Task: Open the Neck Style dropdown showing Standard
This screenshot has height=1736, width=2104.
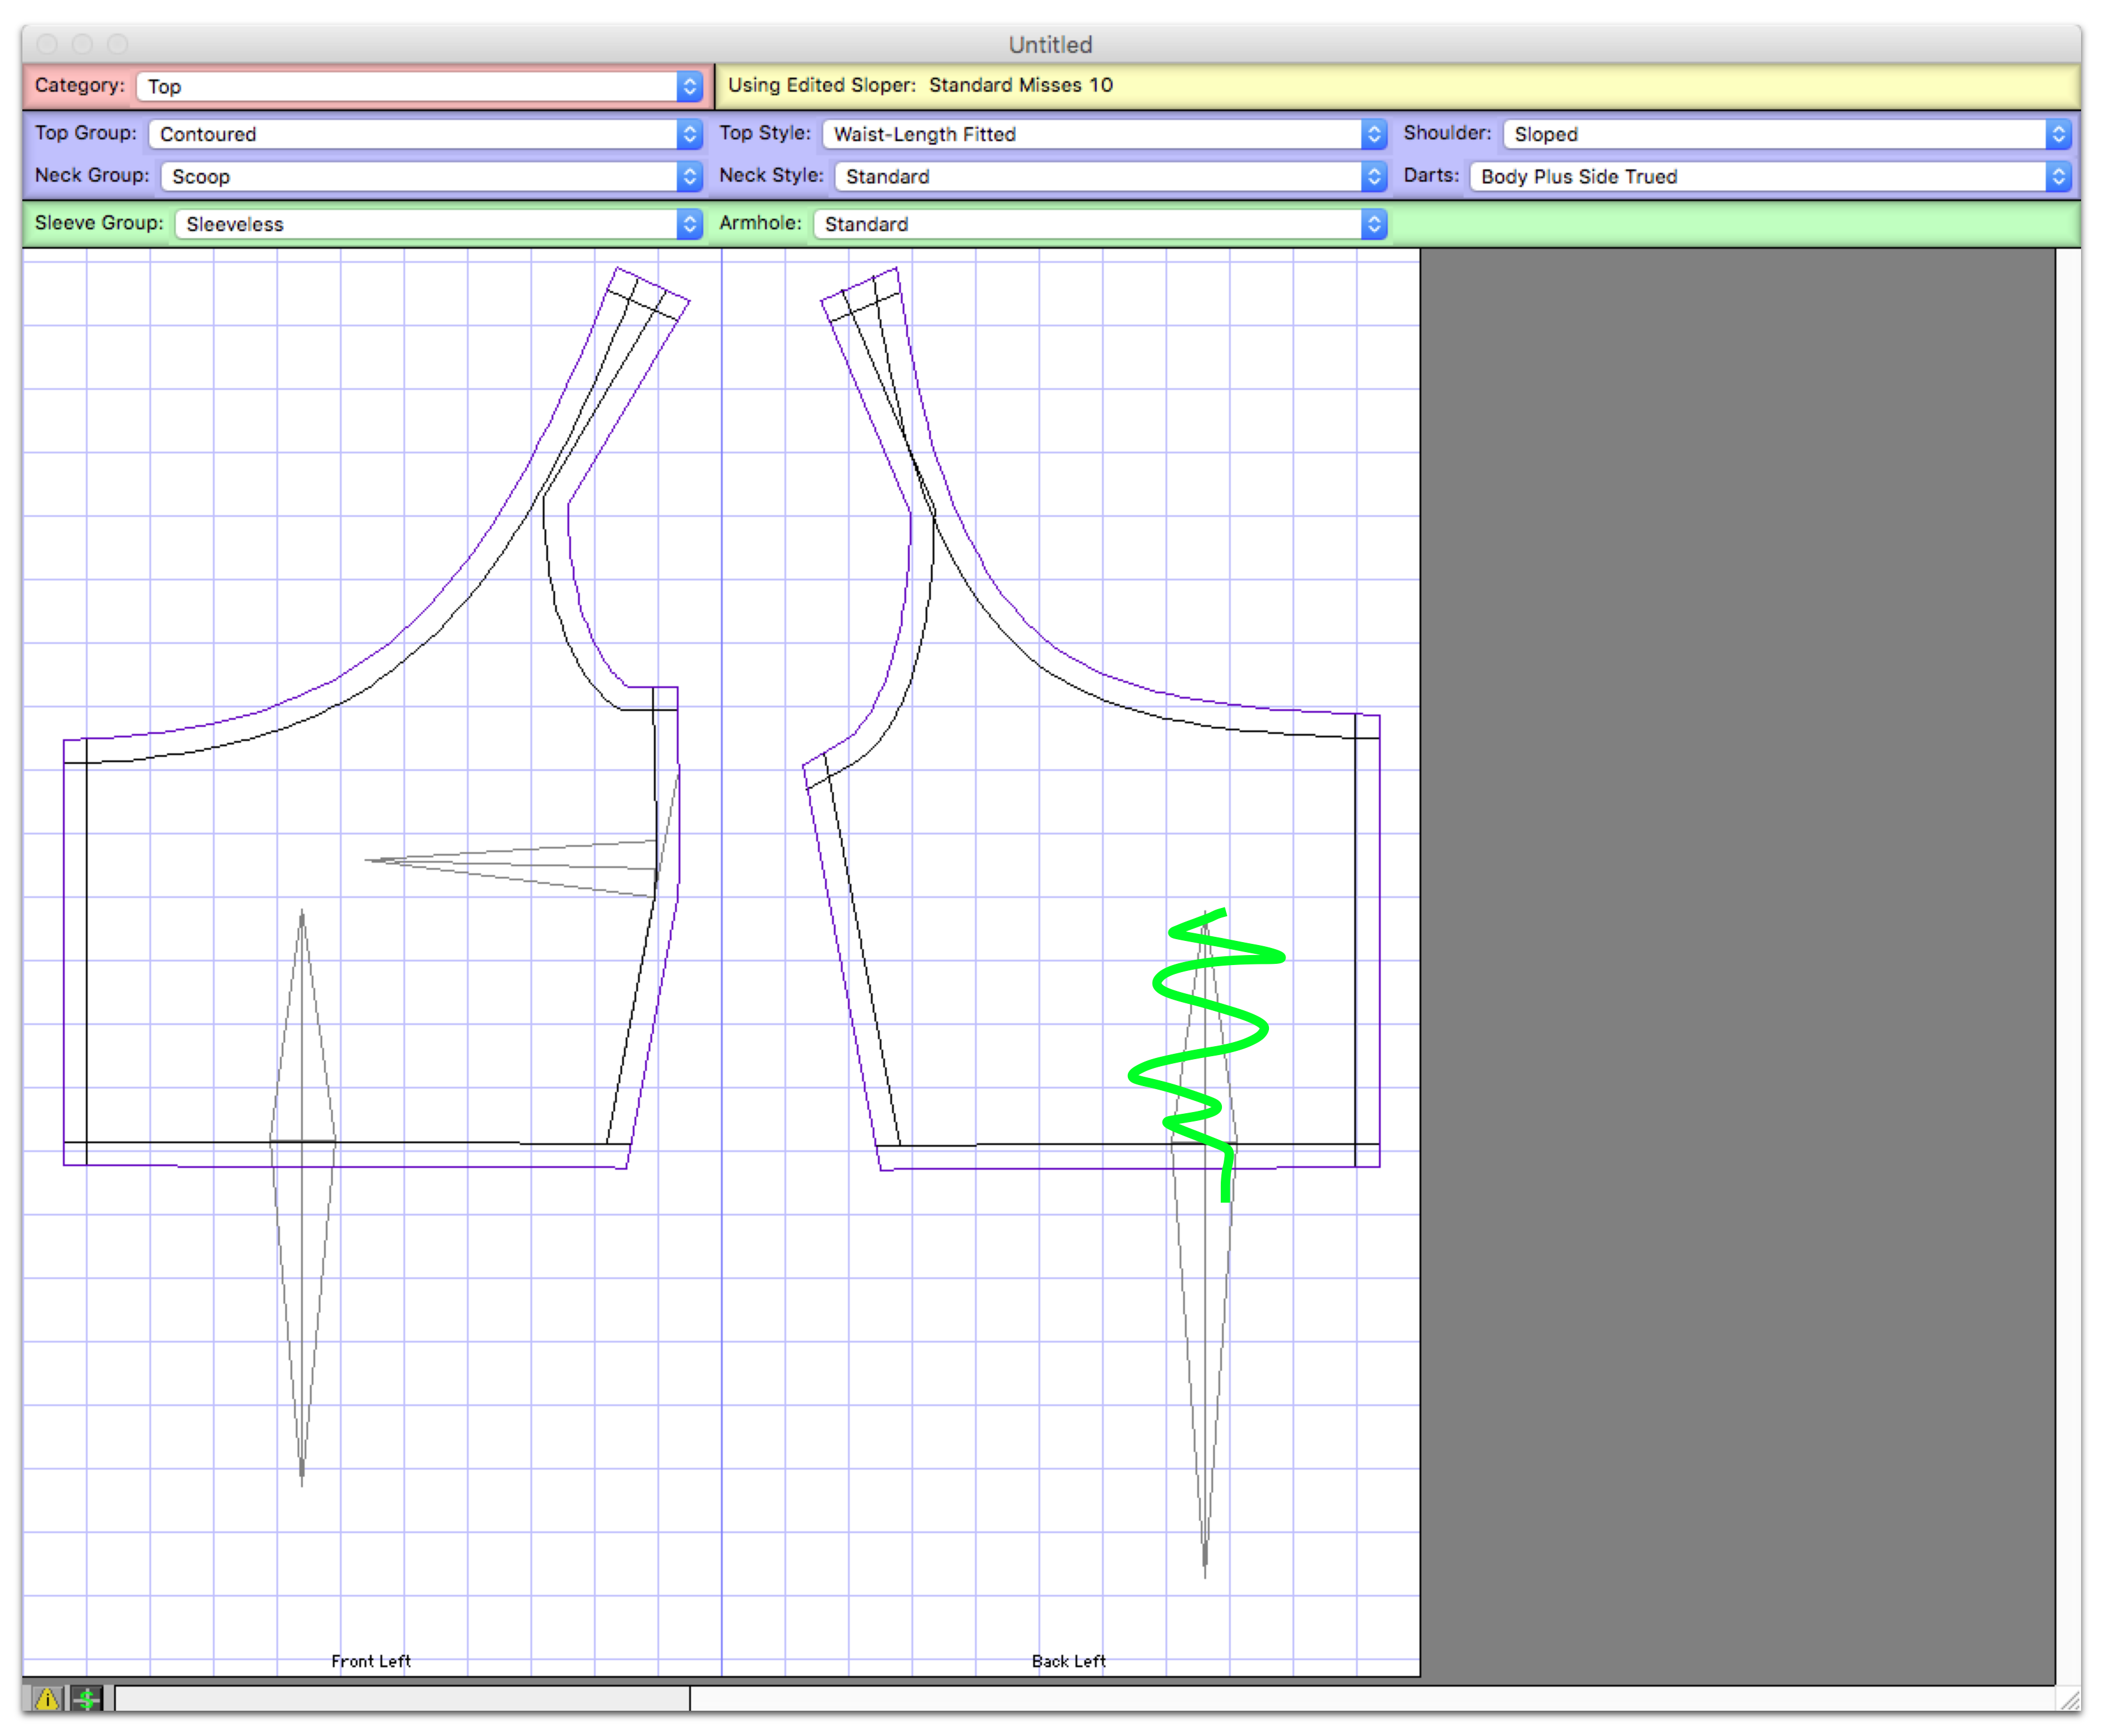Action: [1110, 176]
